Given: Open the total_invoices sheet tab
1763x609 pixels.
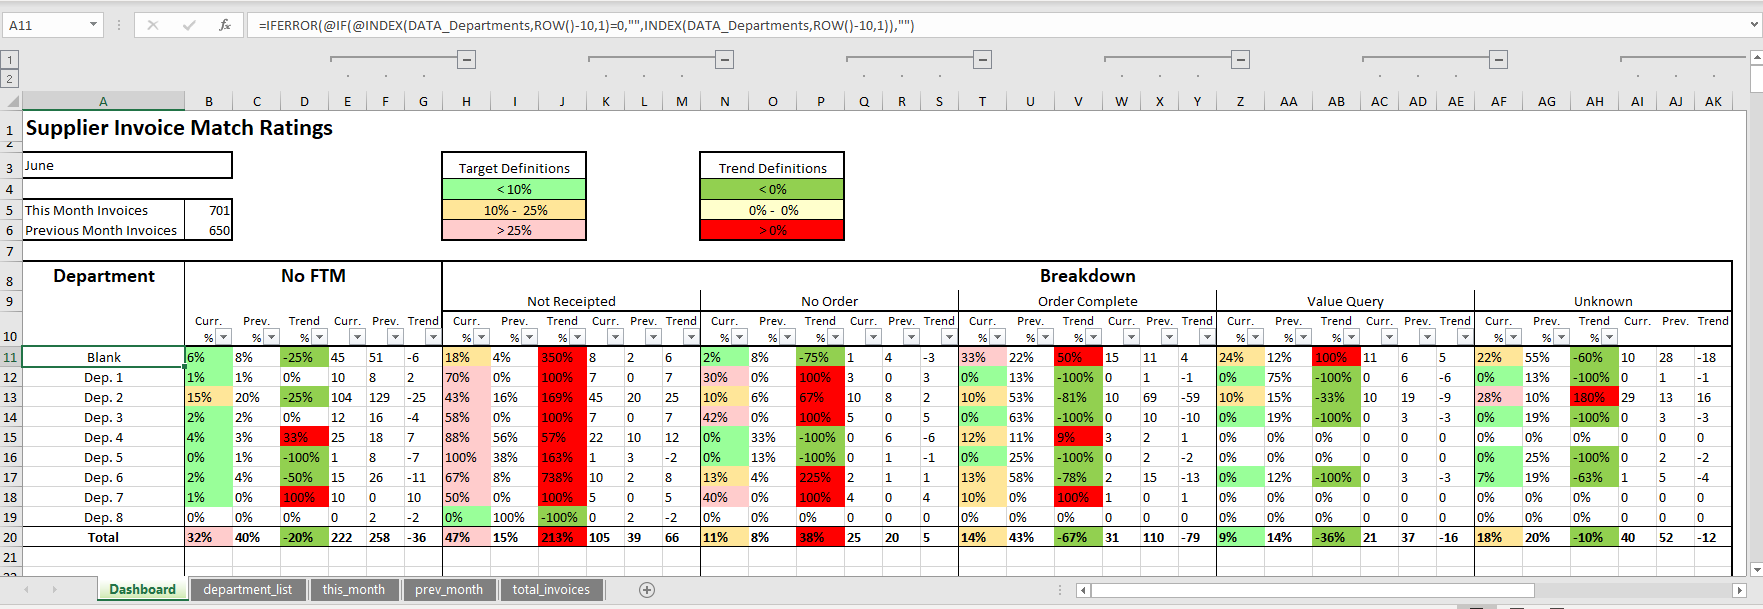Looking at the screenshot, I should (551, 590).
